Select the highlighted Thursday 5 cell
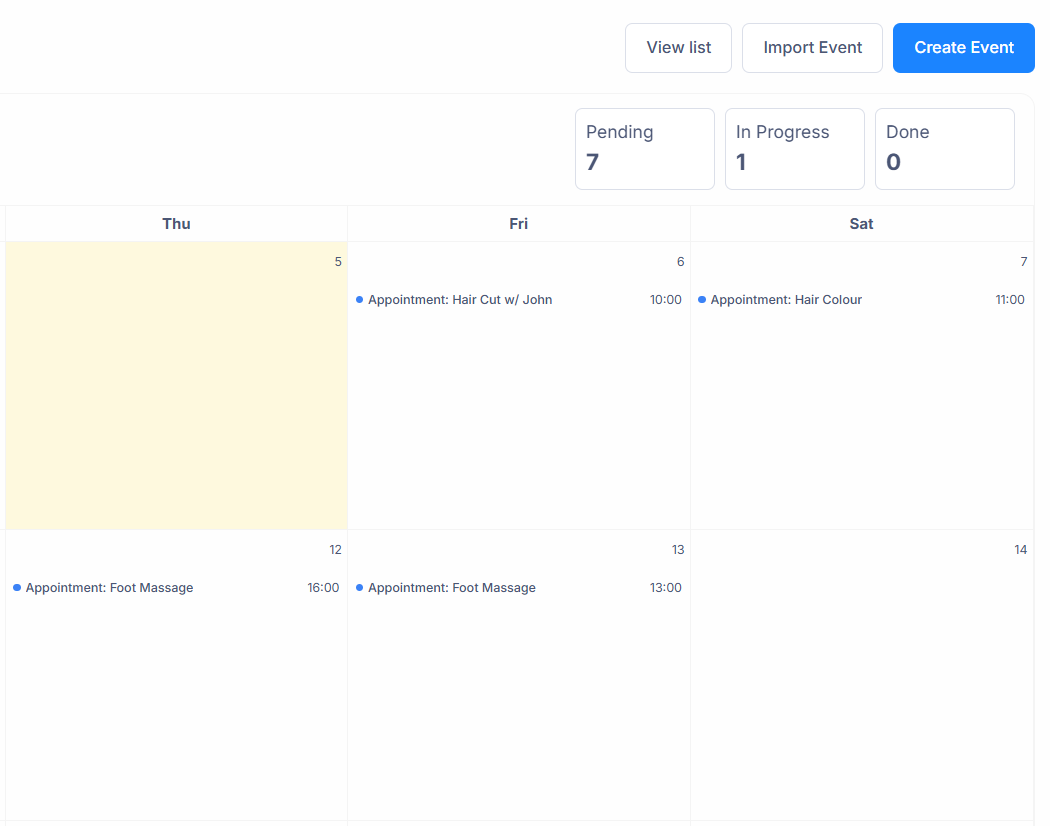1050x826 pixels. tap(176, 400)
